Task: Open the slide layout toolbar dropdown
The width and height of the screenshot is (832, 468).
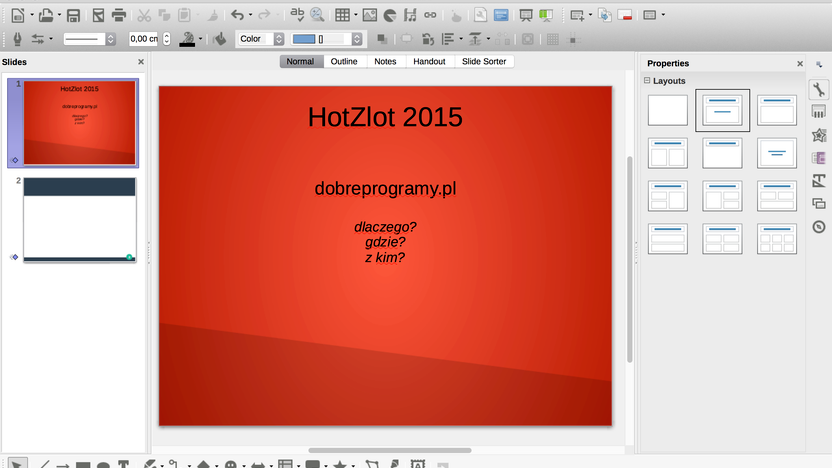Action: 663,15
